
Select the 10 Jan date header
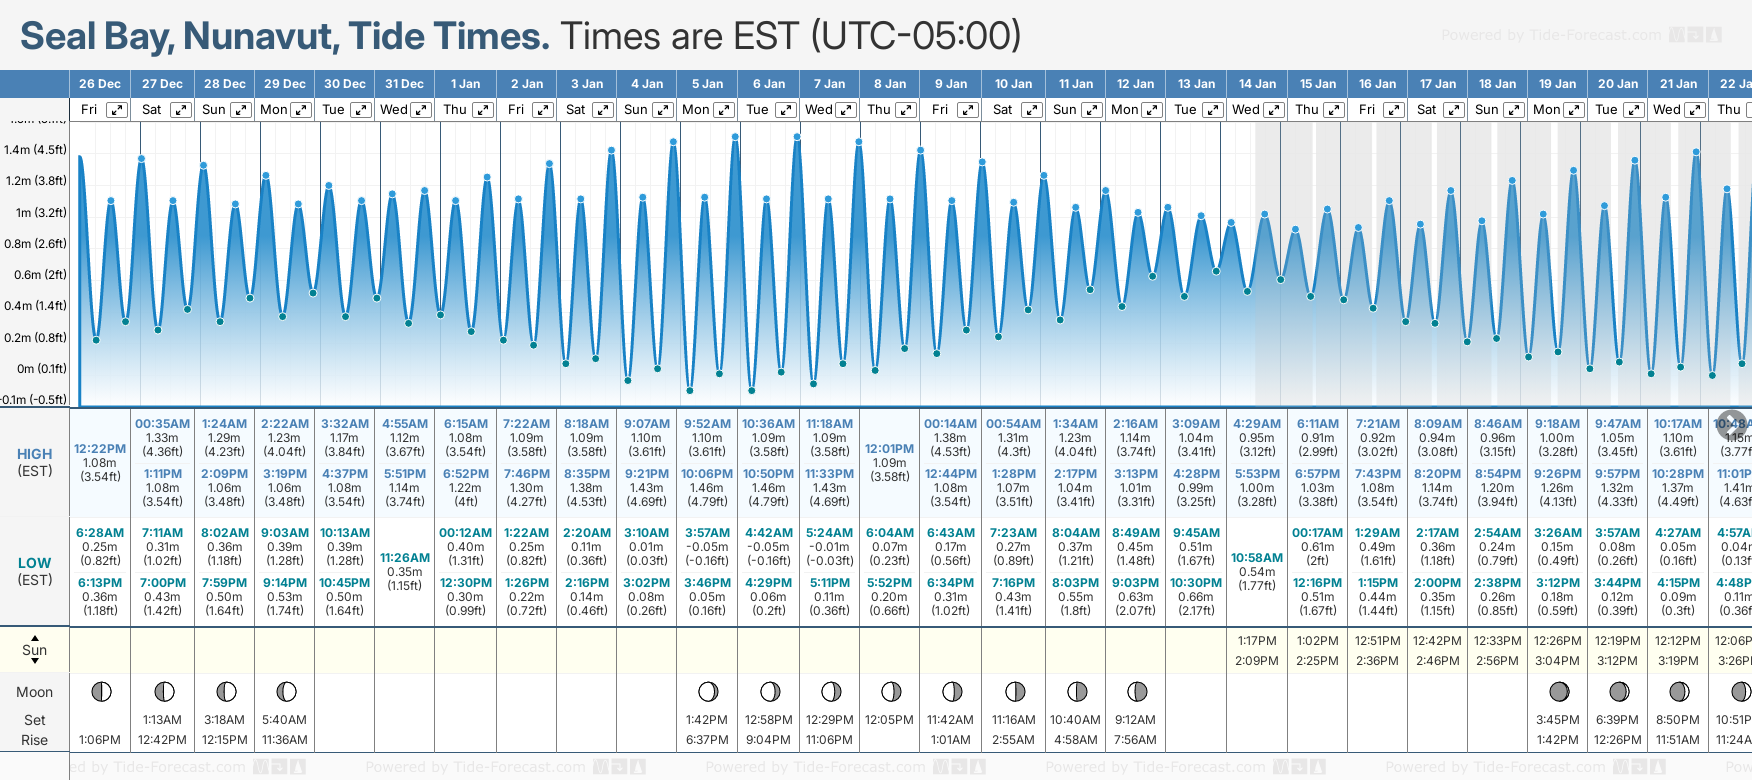point(1013,84)
